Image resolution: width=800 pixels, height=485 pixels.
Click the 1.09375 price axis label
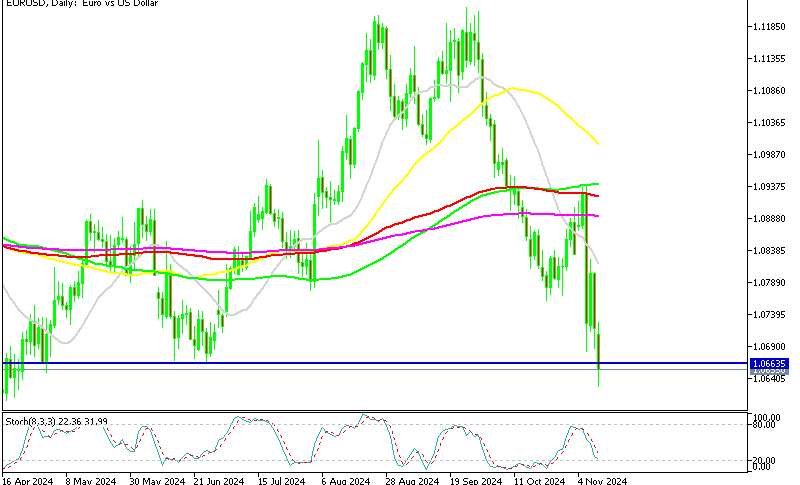pyautogui.click(x=769, y=187)
